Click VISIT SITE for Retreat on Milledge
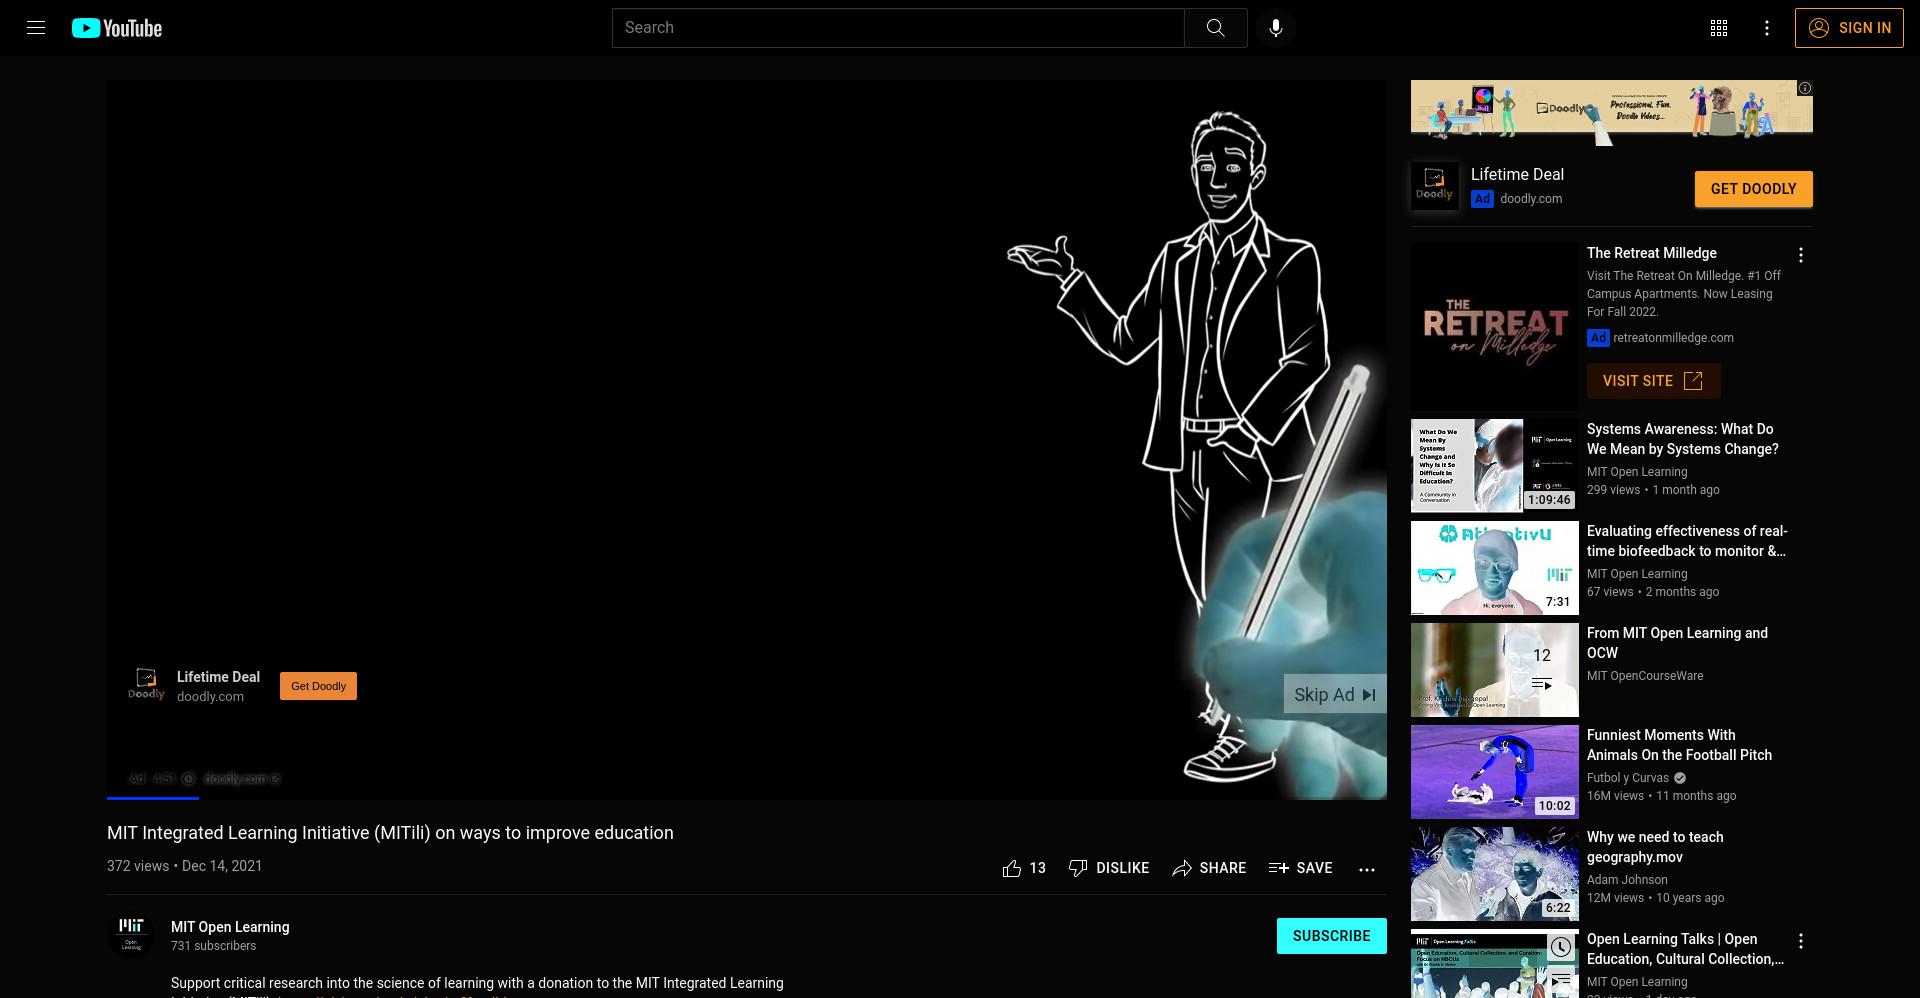The width and height of the screenshot is (1920, 998). (x=1653, y=381)
